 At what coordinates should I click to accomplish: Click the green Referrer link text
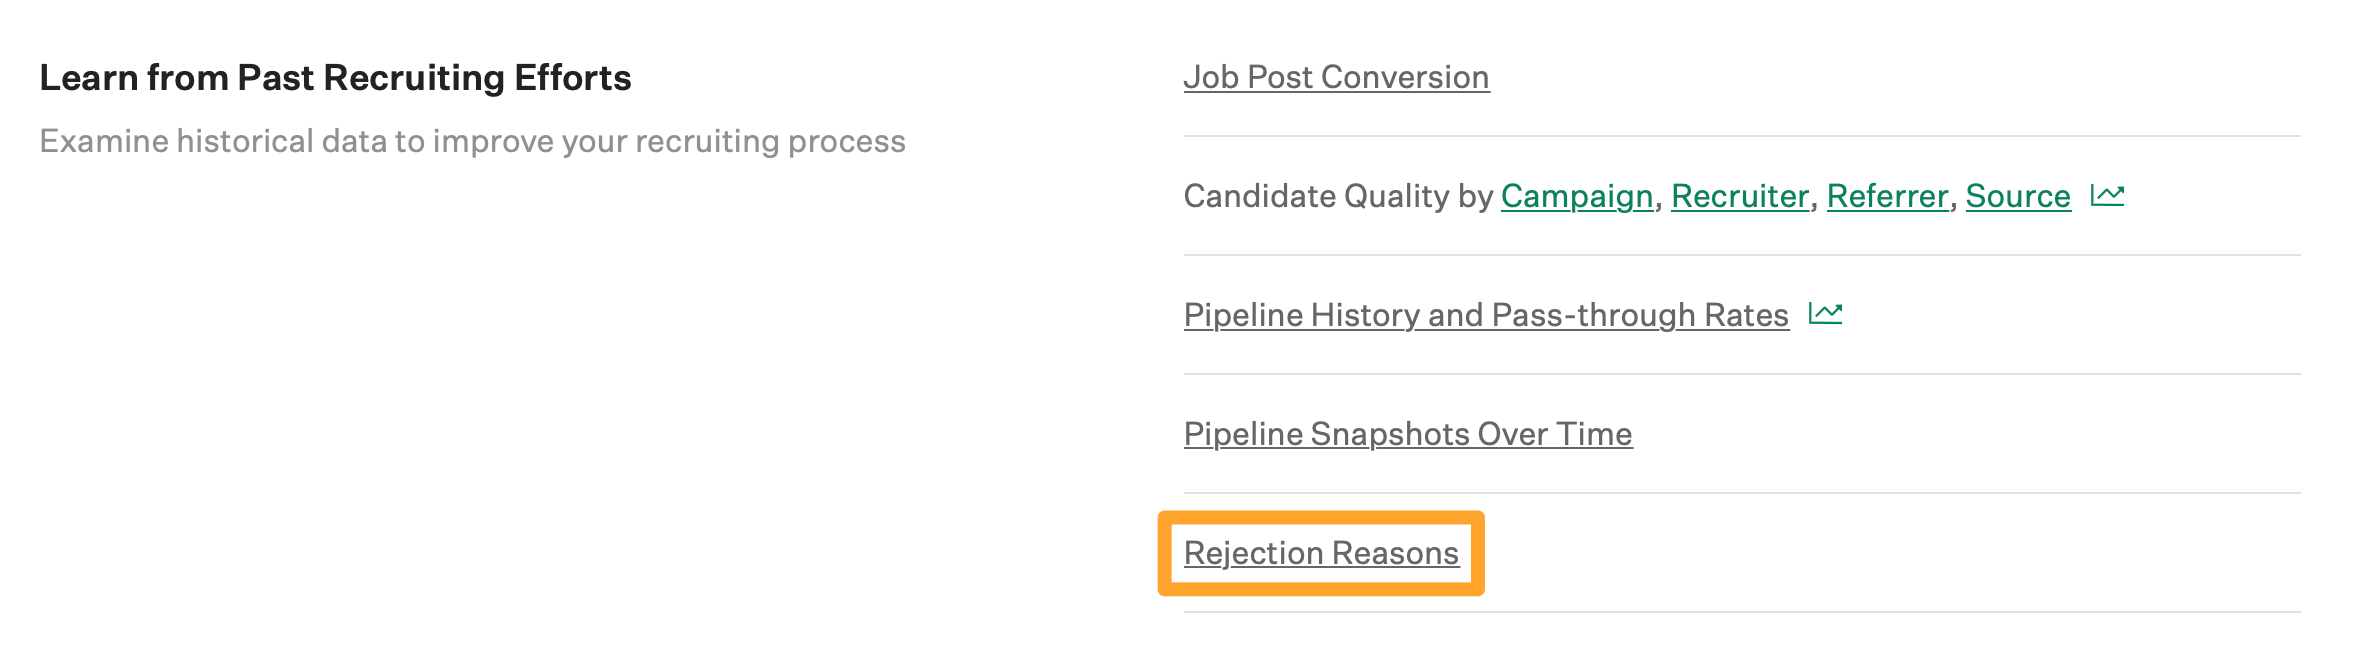pyautogui.click(x=1886, y=196)
